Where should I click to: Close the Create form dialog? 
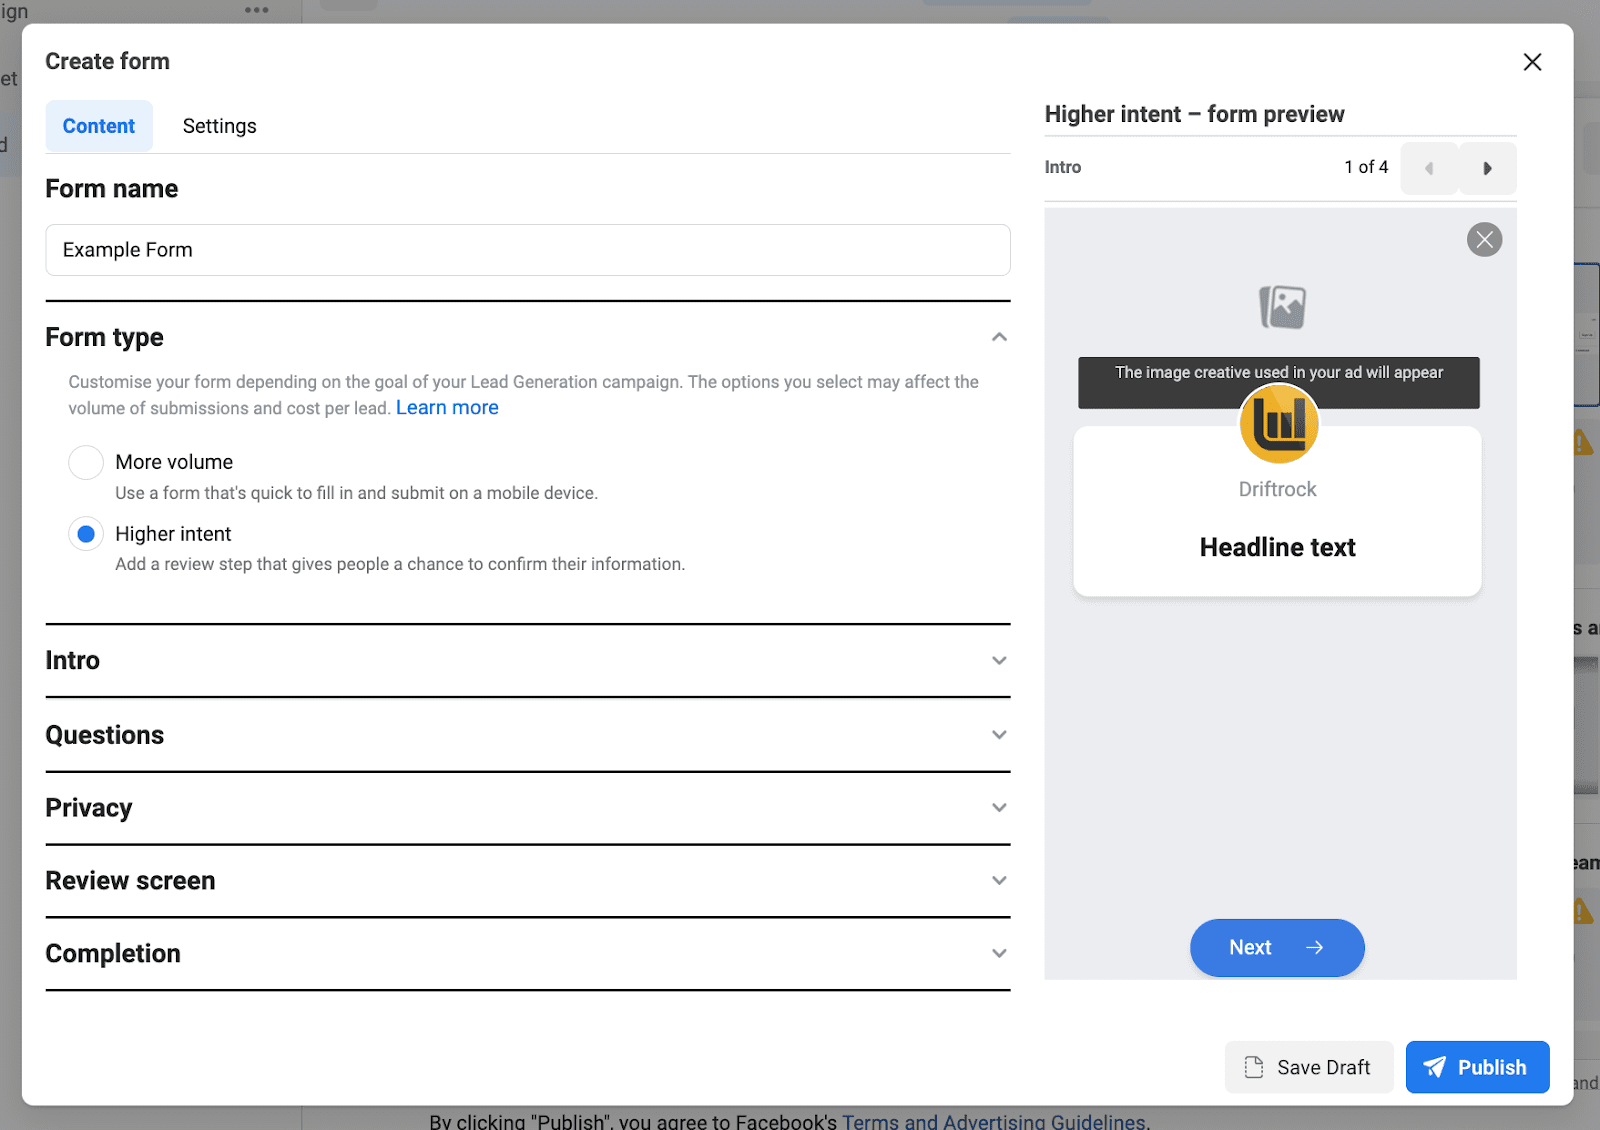1532,62
